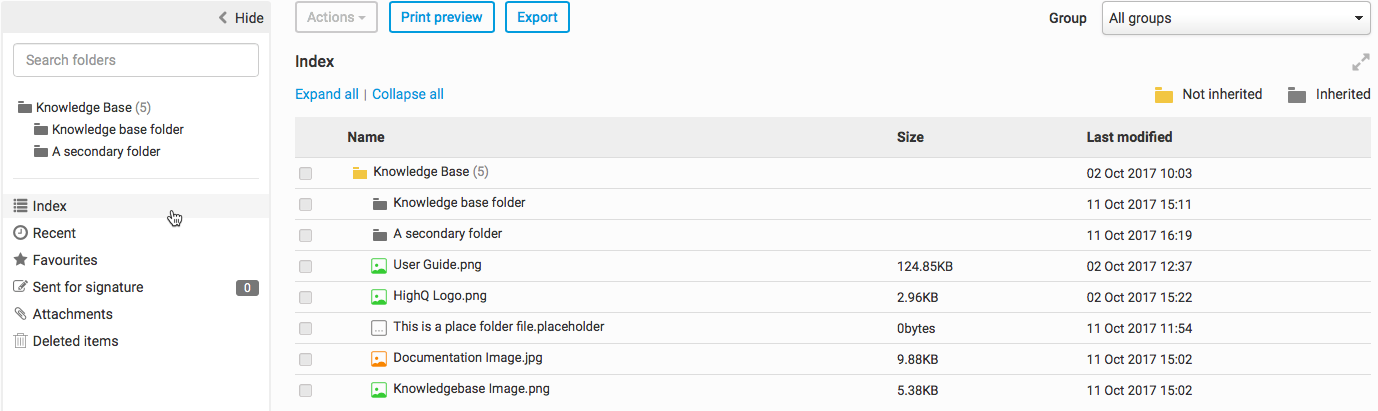The height and width of the screenshot is (411, 1378).
Task: Check the Documentation Image.jpg checkbox
Action: click(305, 359)
